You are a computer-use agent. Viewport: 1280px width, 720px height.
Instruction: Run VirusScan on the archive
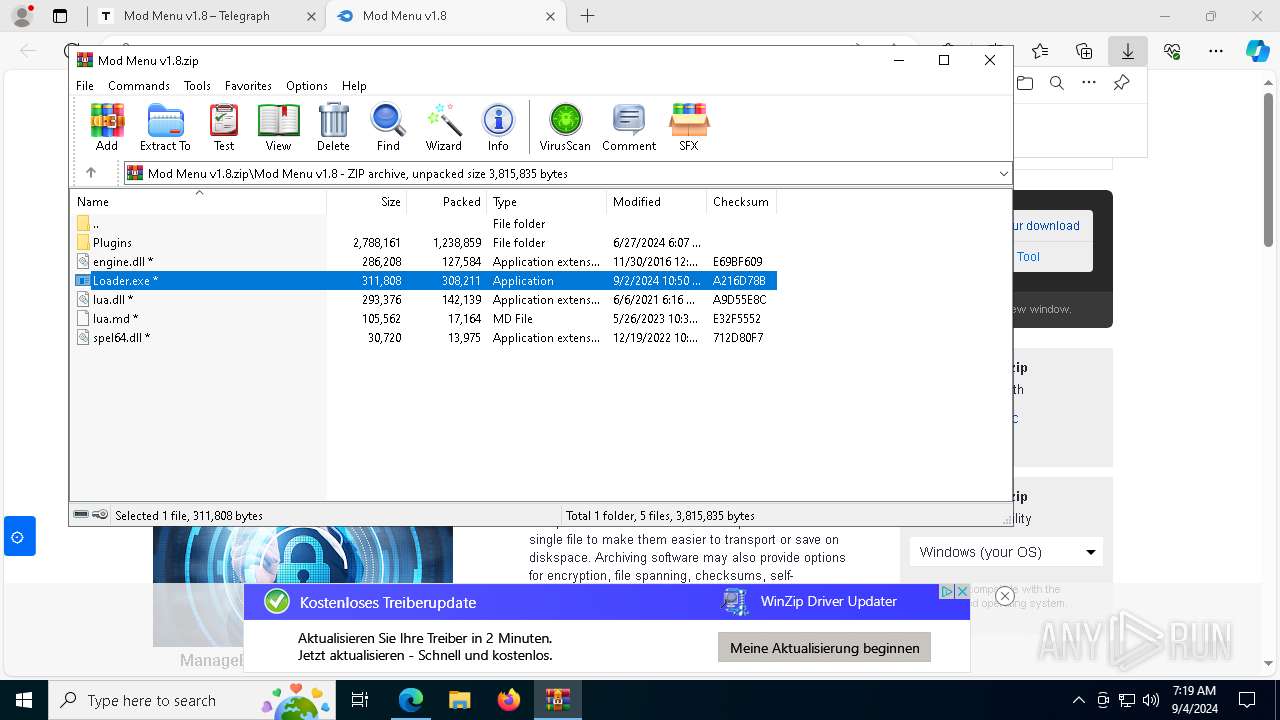[565, 127]
